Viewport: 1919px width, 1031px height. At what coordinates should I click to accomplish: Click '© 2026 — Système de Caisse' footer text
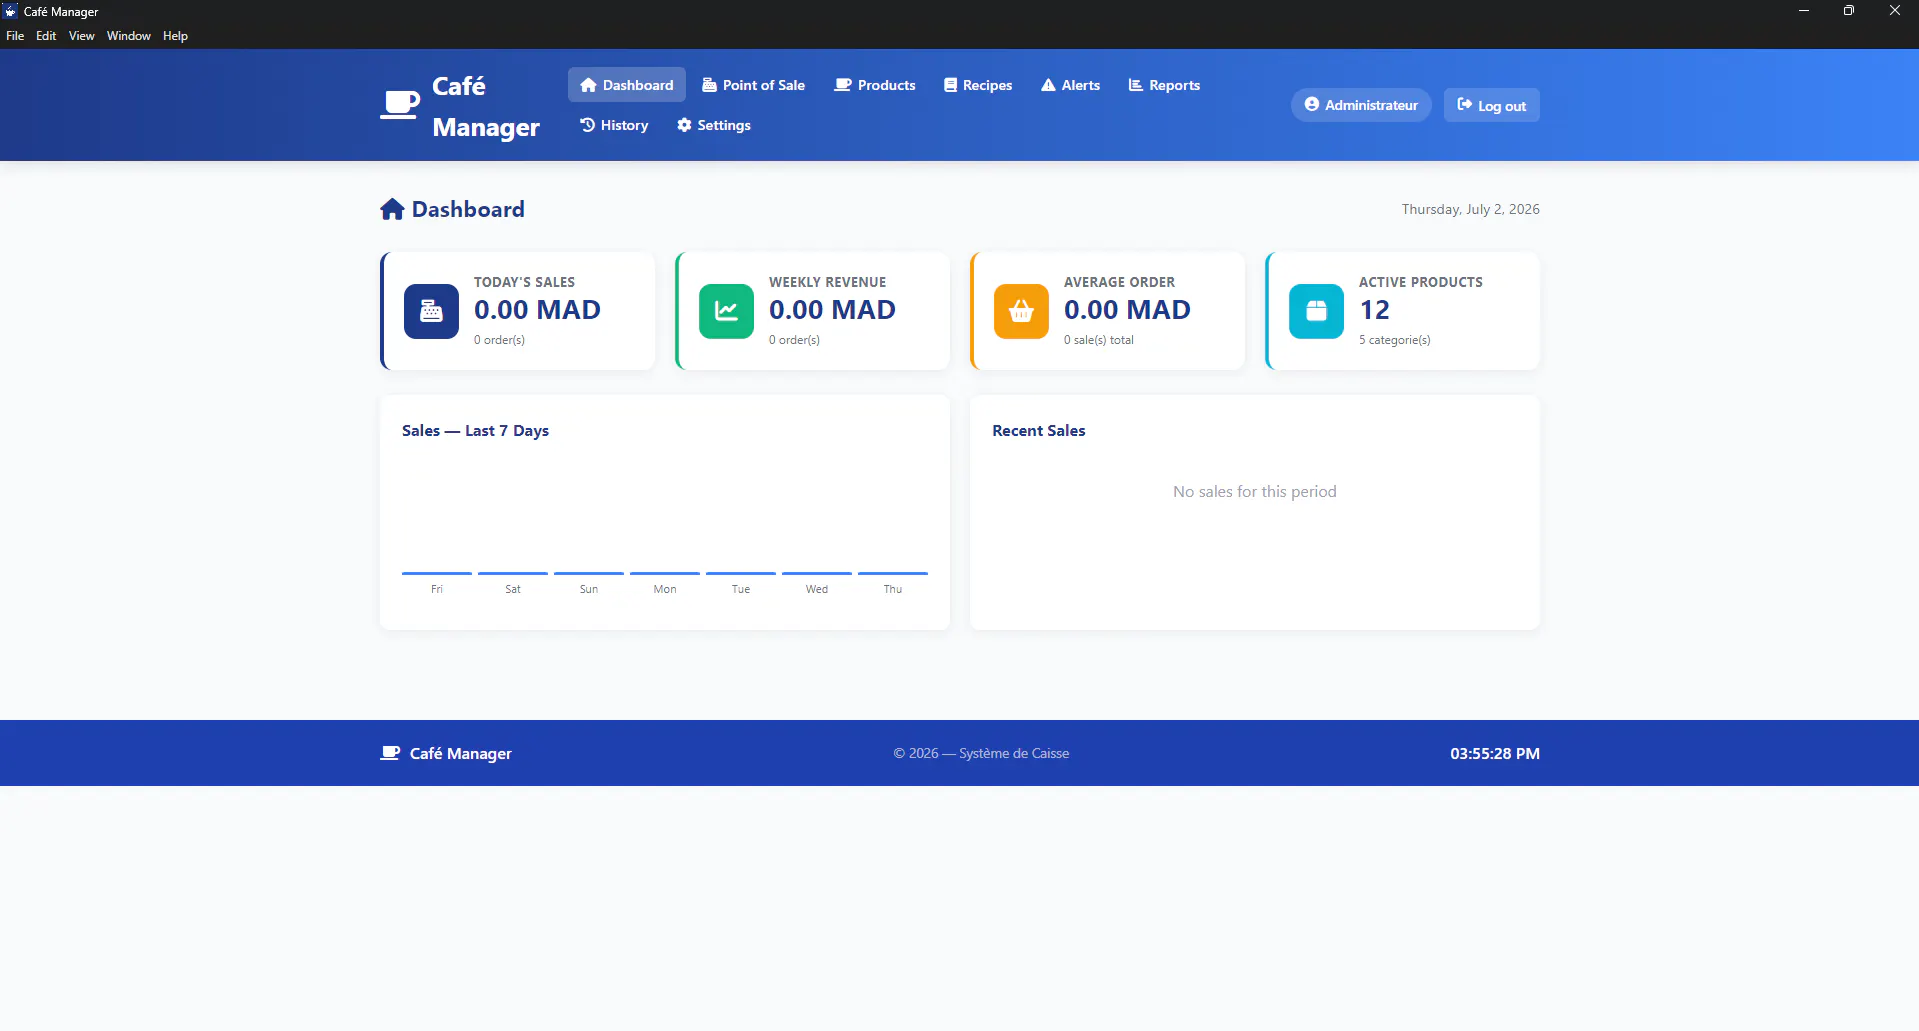[981, 753]
